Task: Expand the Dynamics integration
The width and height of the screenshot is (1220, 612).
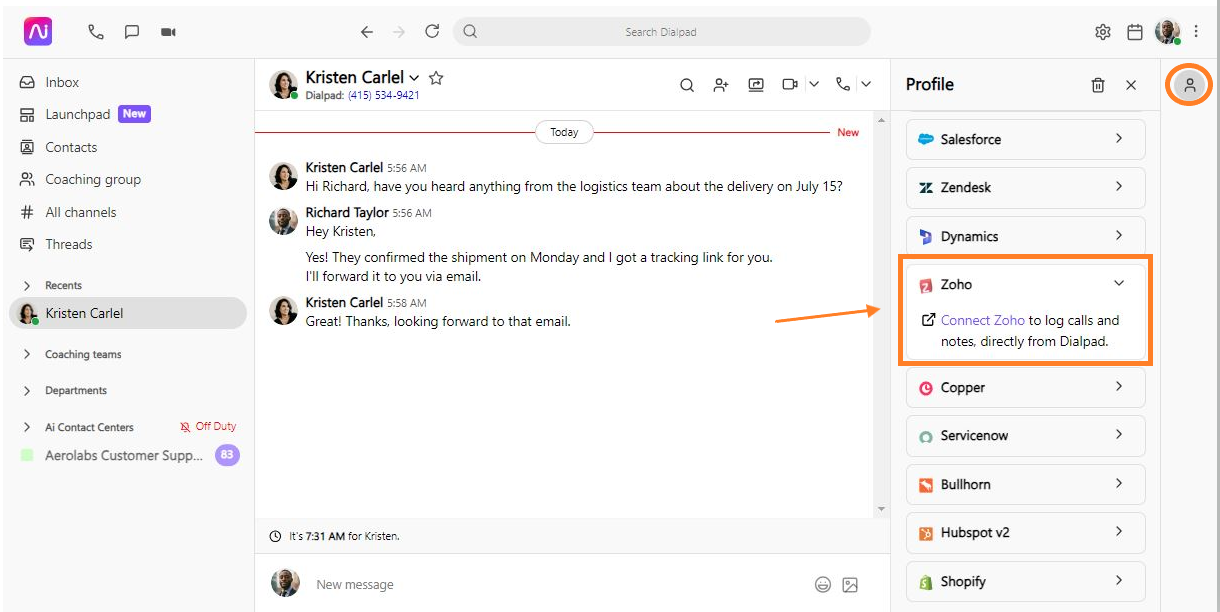Action: 1026,236
